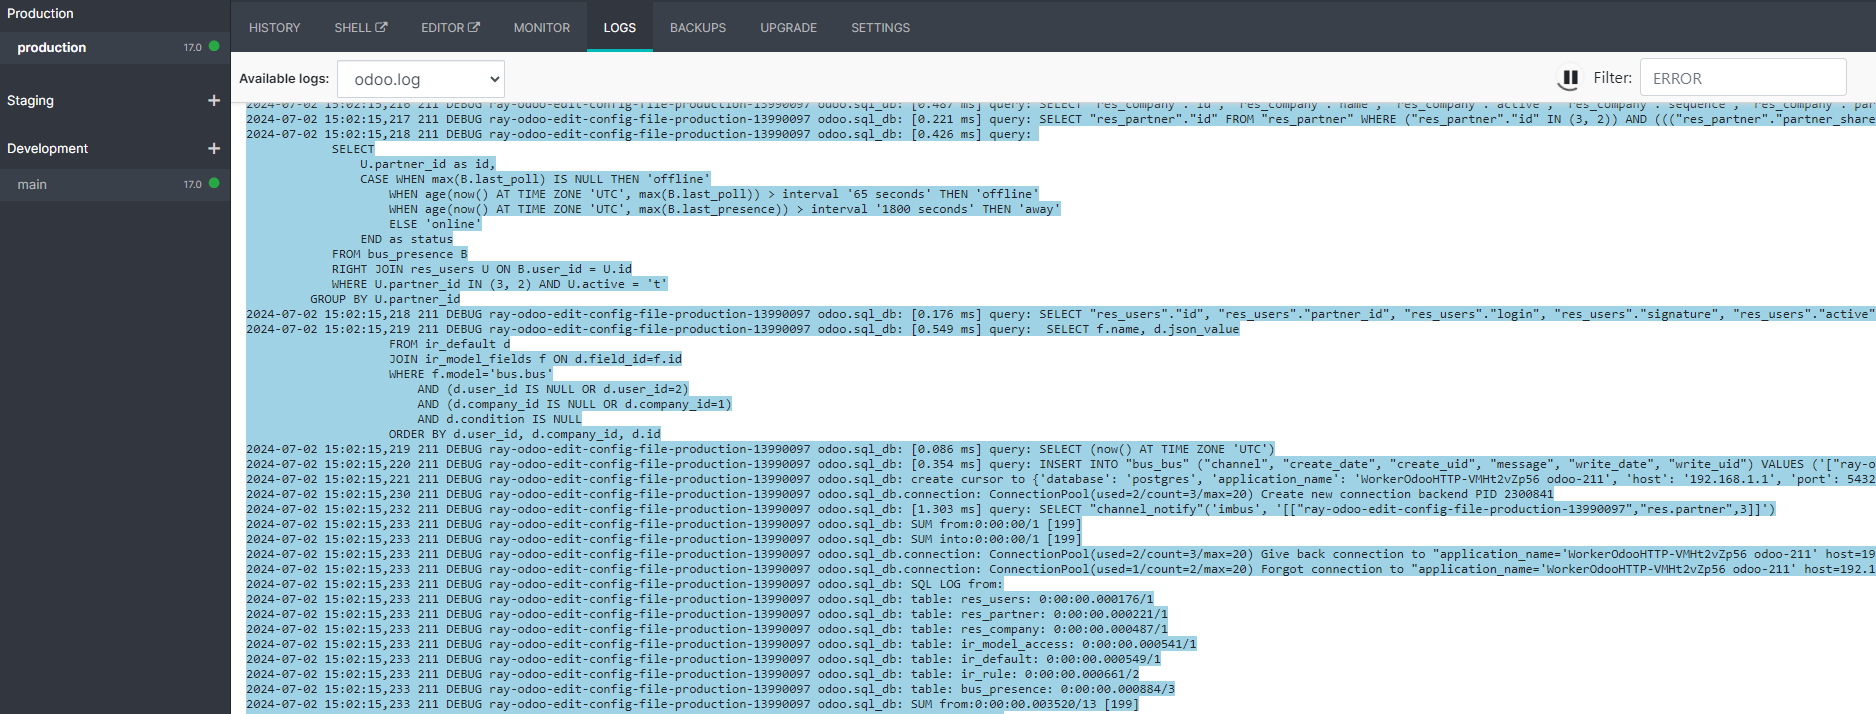The image size is (1876, 714).
Task: Click the log line containing 'table: bus_presence'
Action: click(x=711, y=689)
